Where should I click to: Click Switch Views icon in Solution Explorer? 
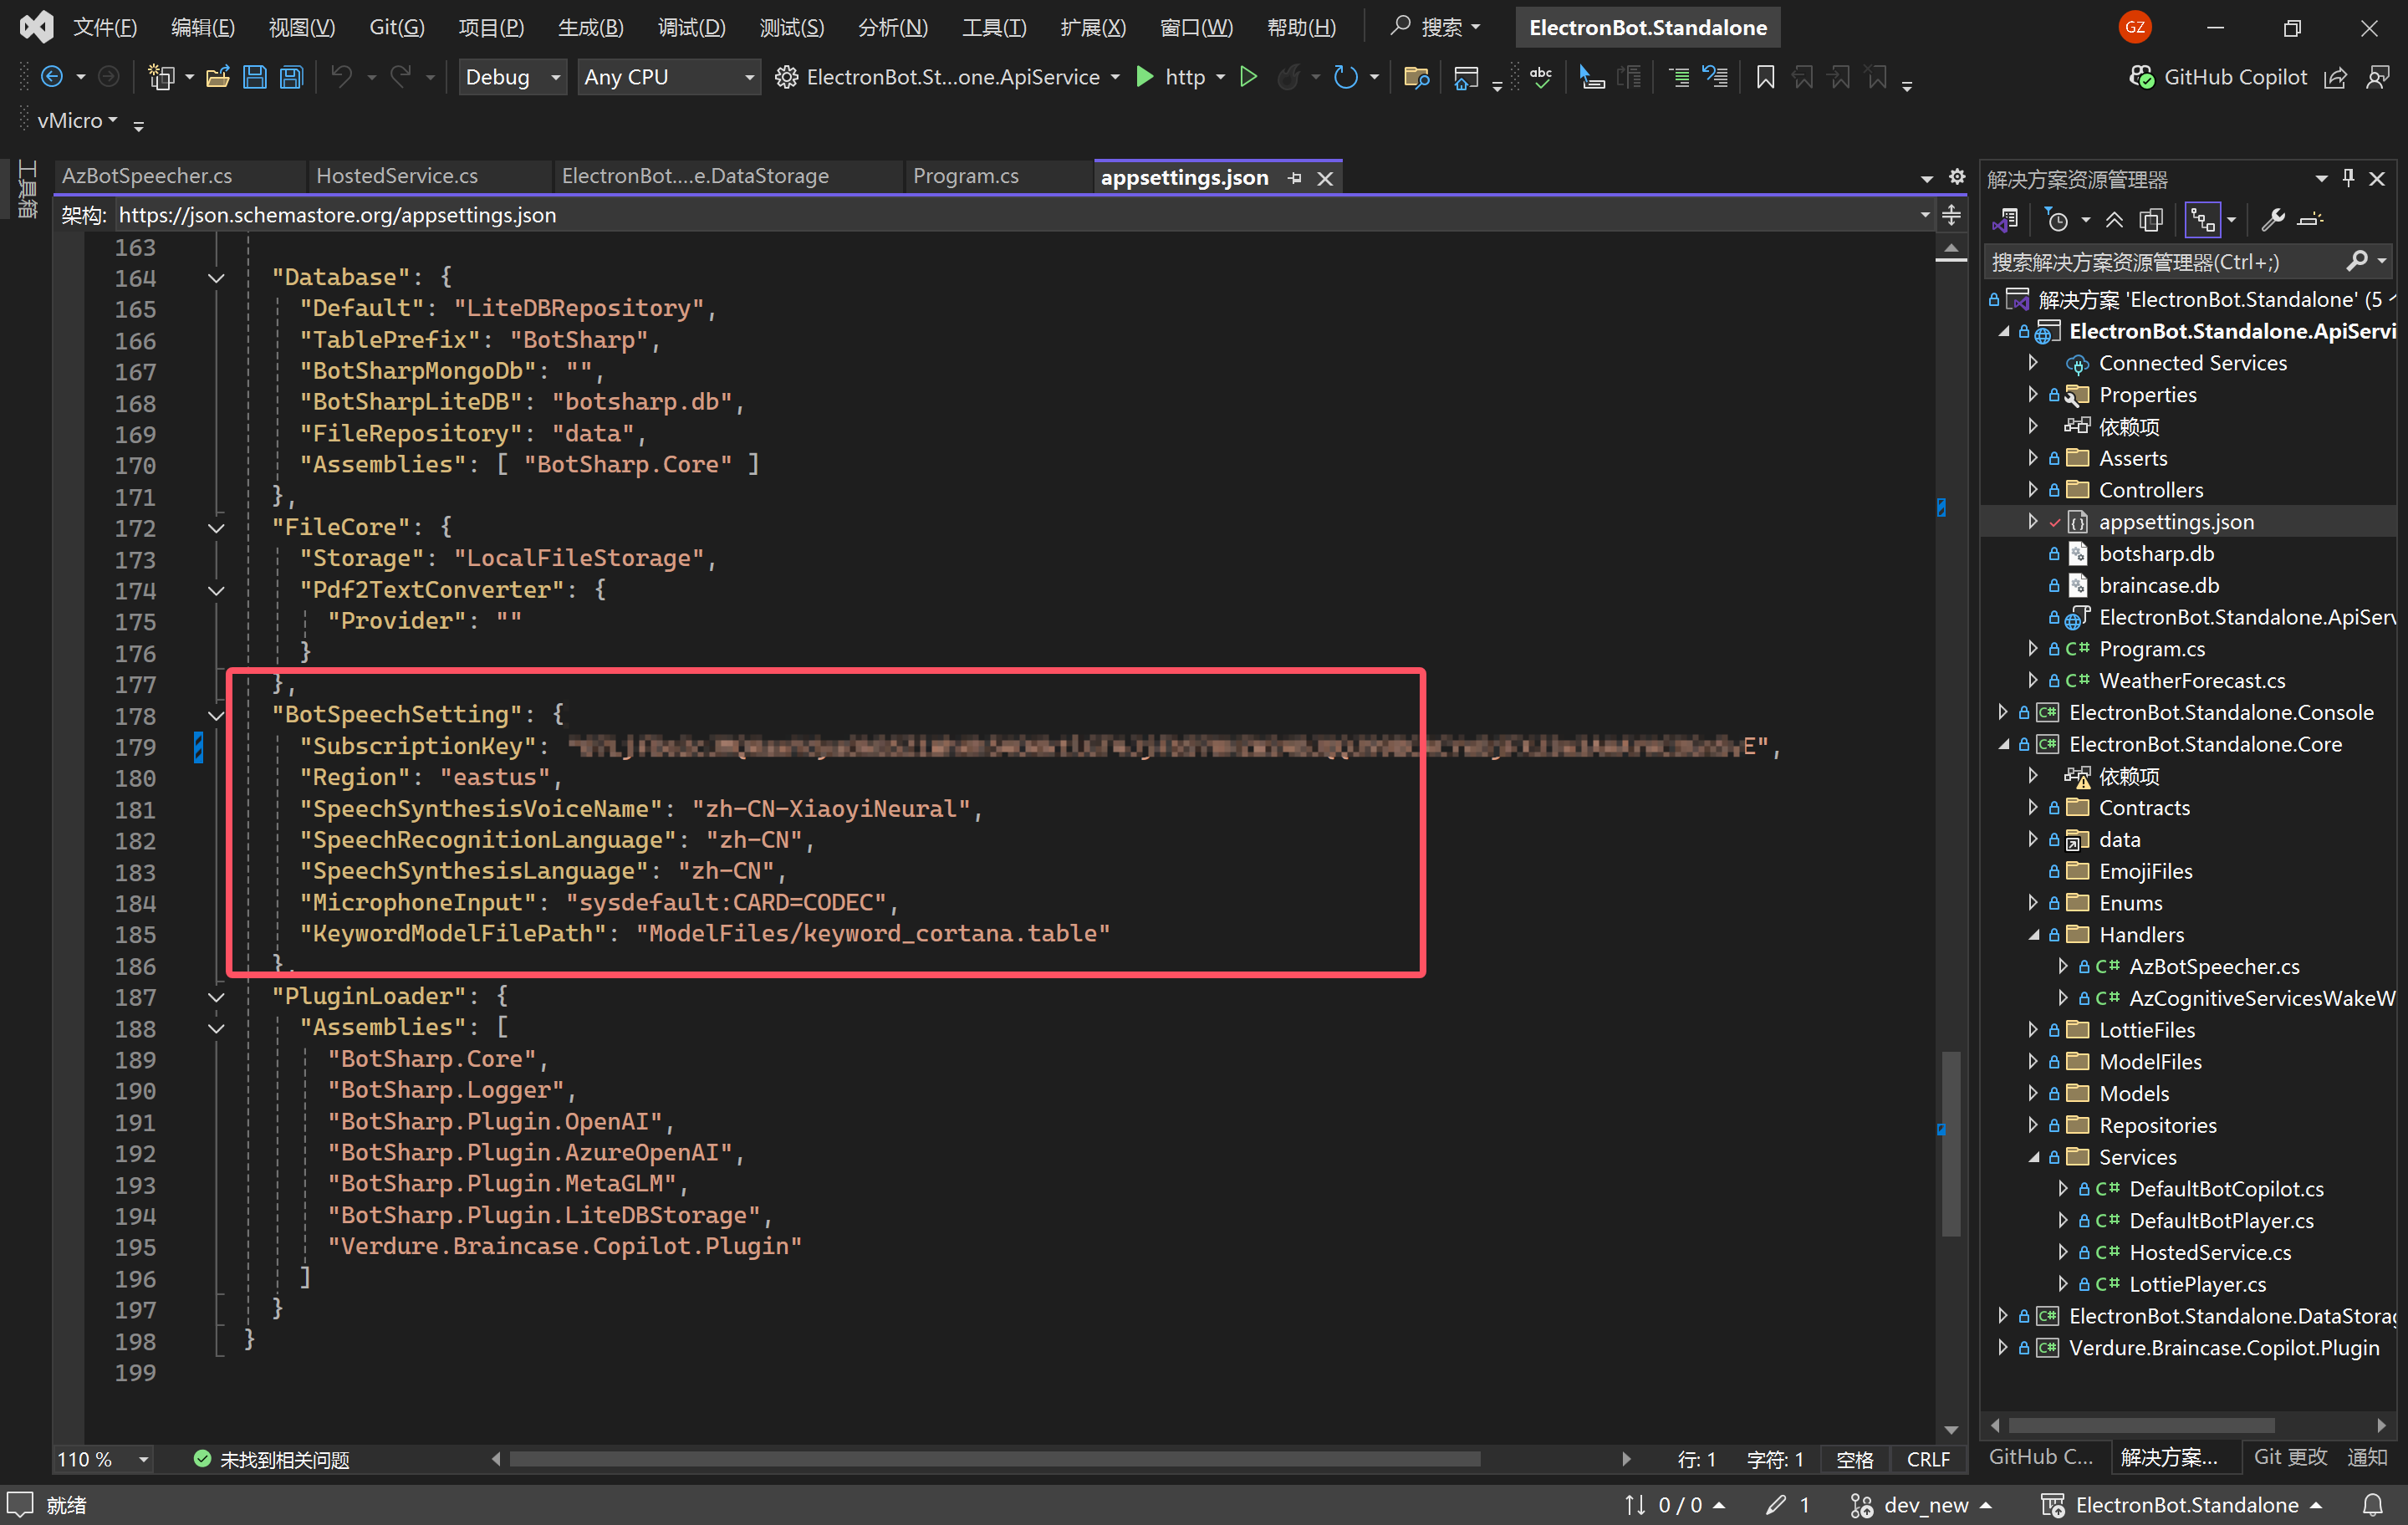click(x=2005, y=220)
